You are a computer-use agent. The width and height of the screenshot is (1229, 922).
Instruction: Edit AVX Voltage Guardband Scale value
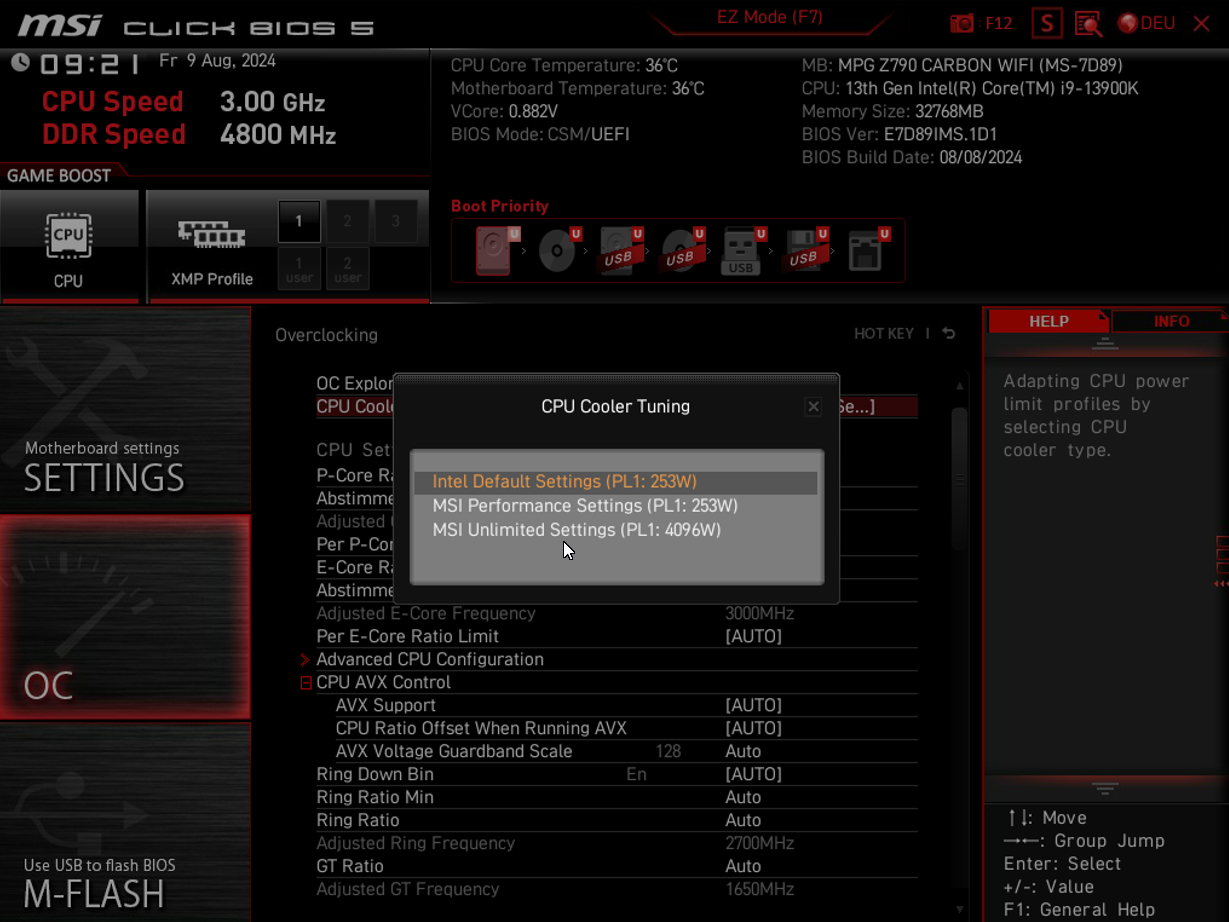[x=743, y=751]
